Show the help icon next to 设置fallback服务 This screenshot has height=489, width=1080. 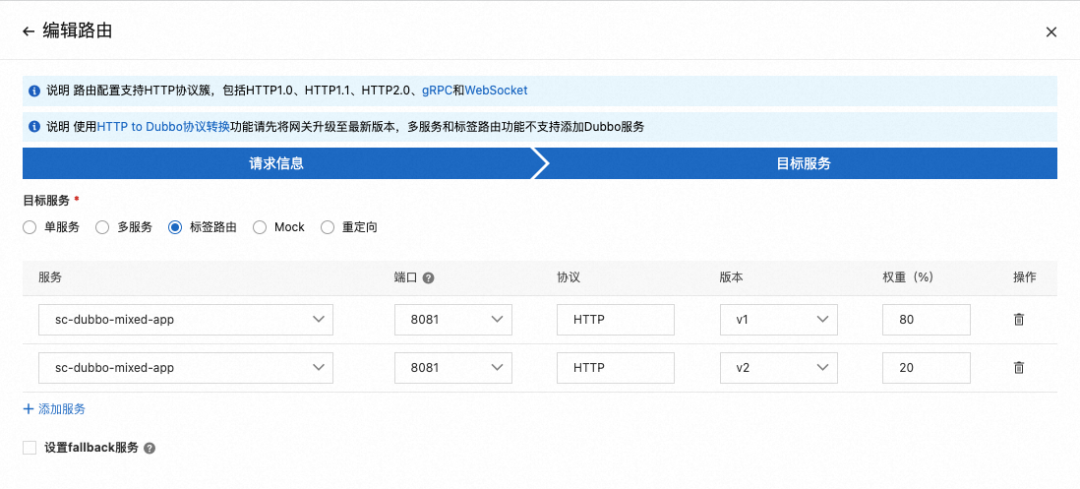(149, 448)
